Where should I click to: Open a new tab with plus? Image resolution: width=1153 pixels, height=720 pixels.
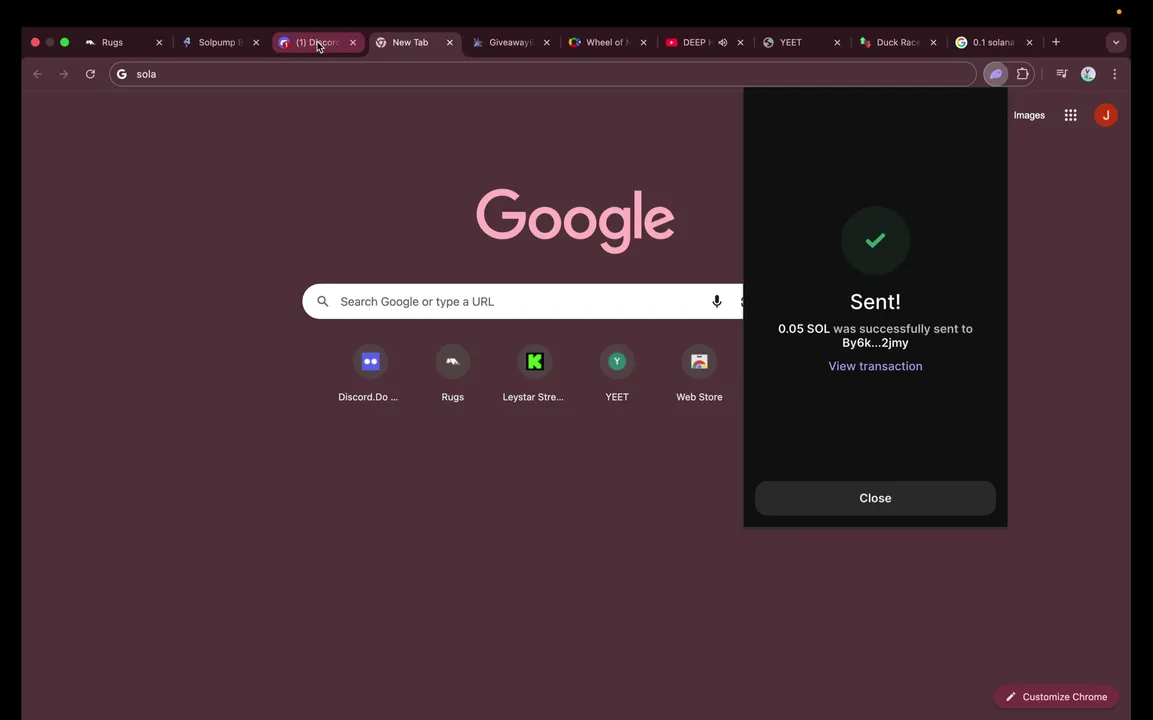tap(1056, 42)
